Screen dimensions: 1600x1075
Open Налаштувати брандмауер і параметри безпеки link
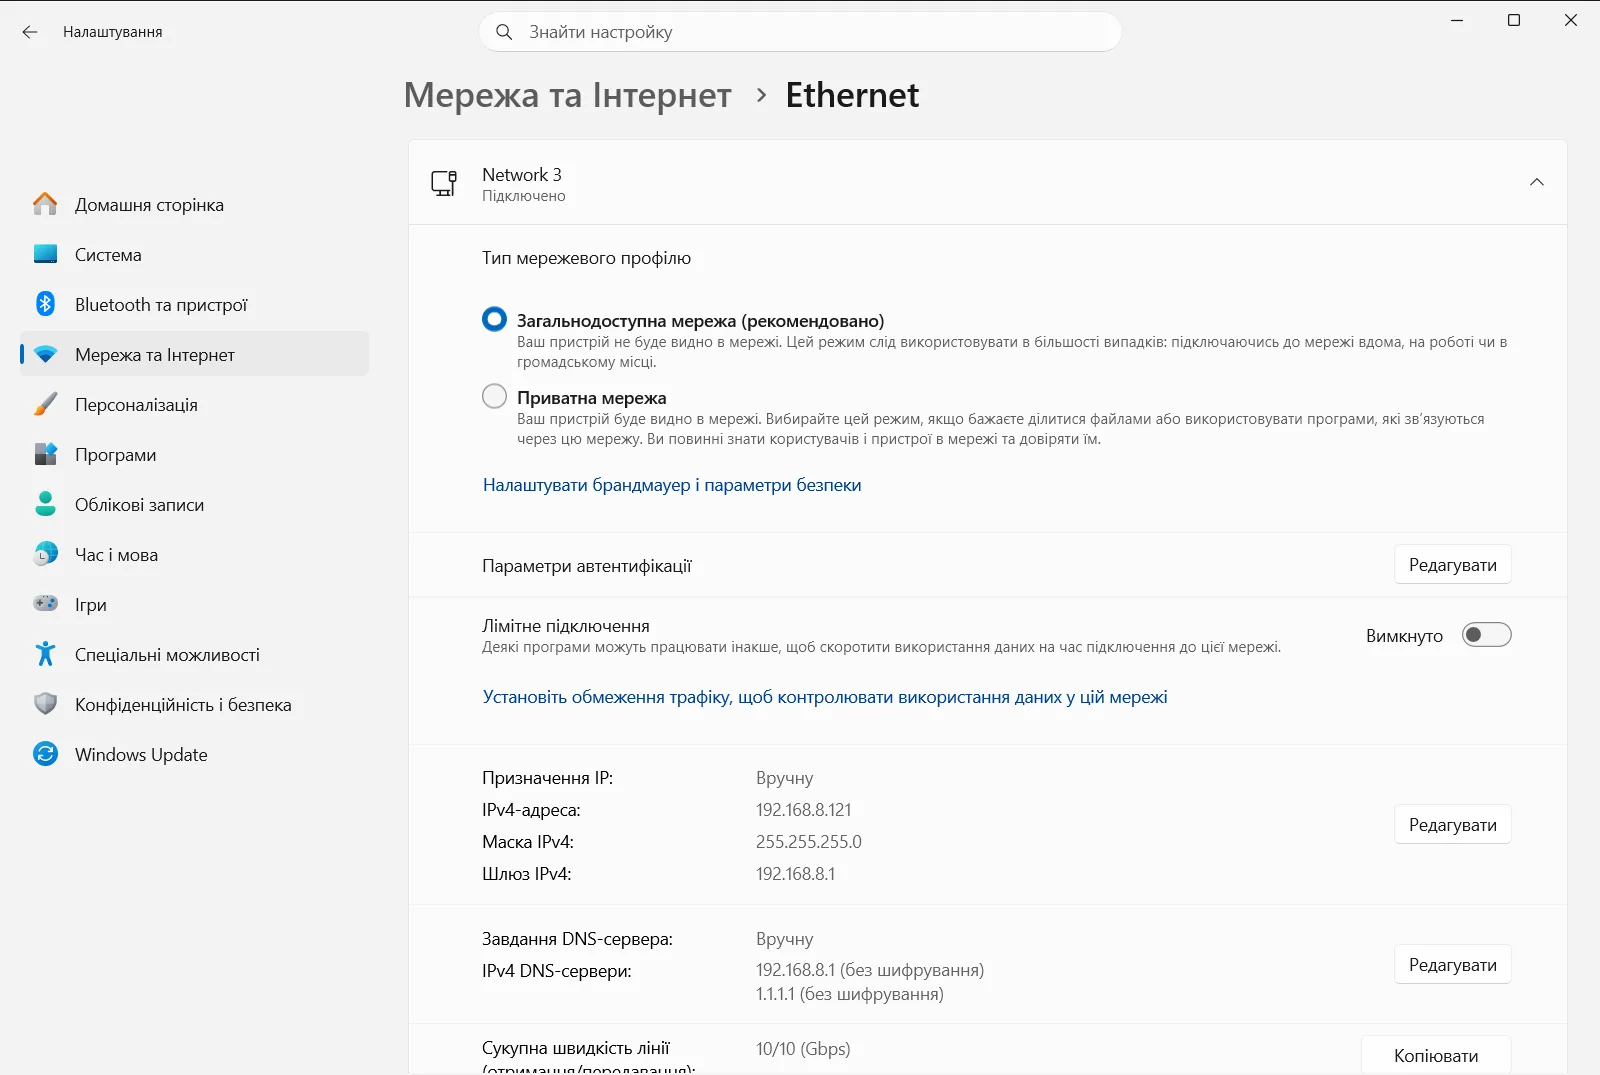(x=672, y=485)
